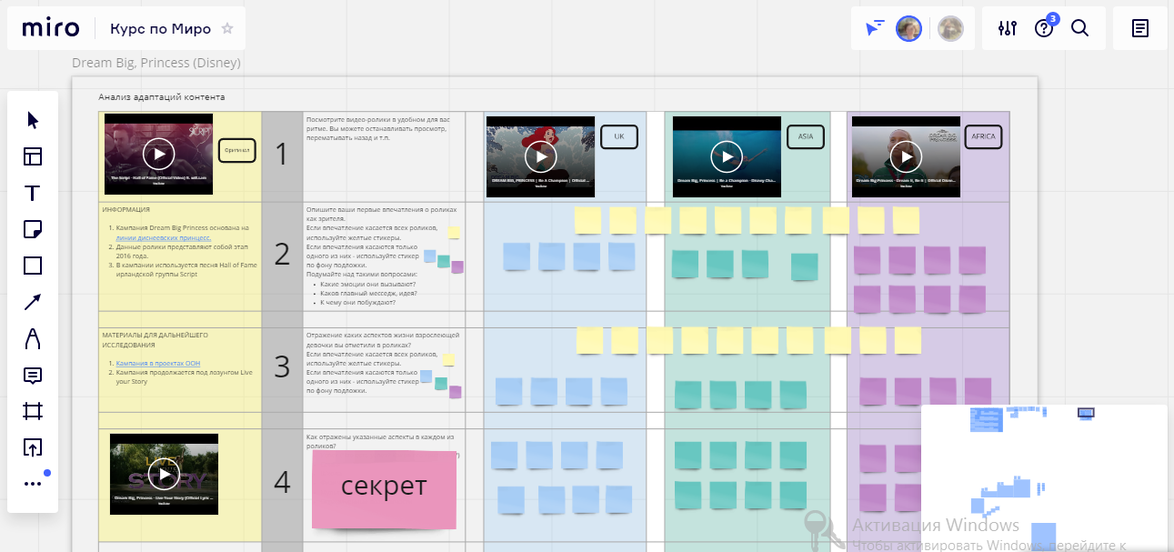The width and height of the screenshot is (1174, 552).
Task: Select the AFRICA label box
Action: point(983,137)
